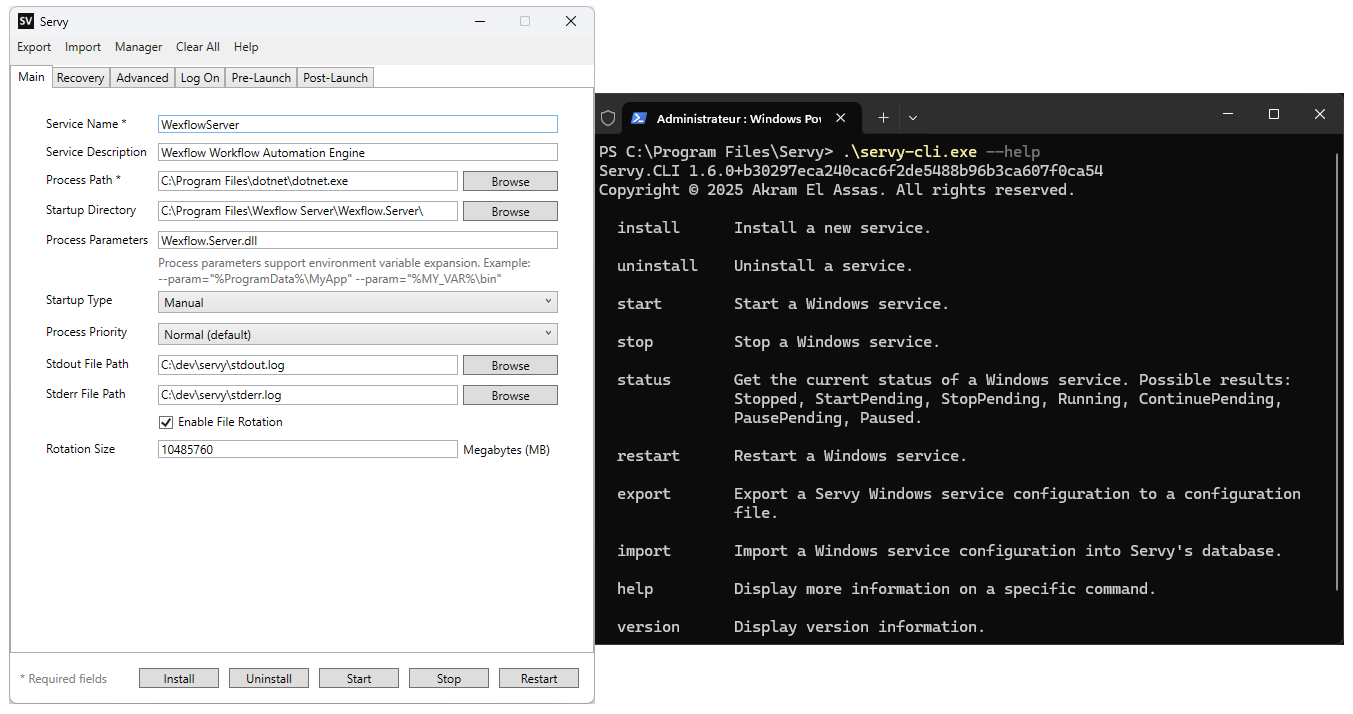1353x714 pixels.
Task: Click Browse next to Startup Directory
Action: (510, 212)
